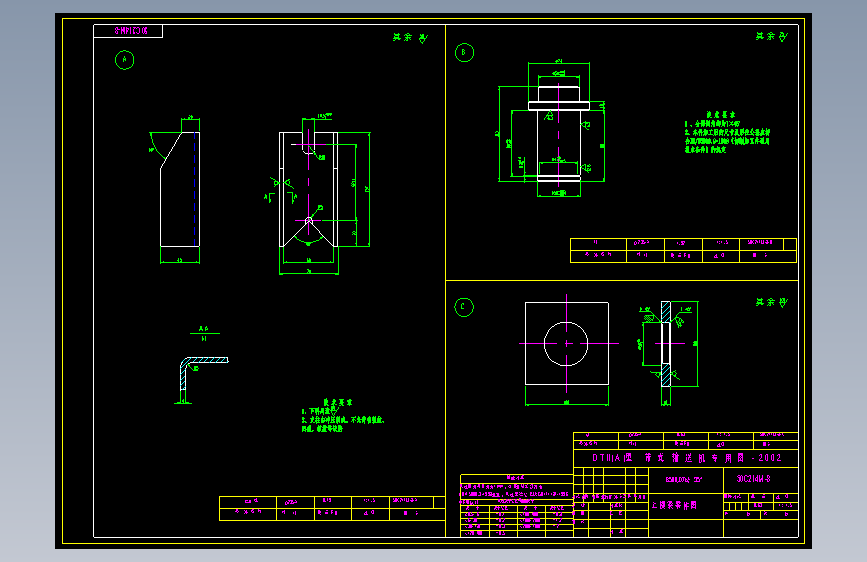Click the circled C view label
This screenshot has height=562, width=867.
[x=463, y=307]
